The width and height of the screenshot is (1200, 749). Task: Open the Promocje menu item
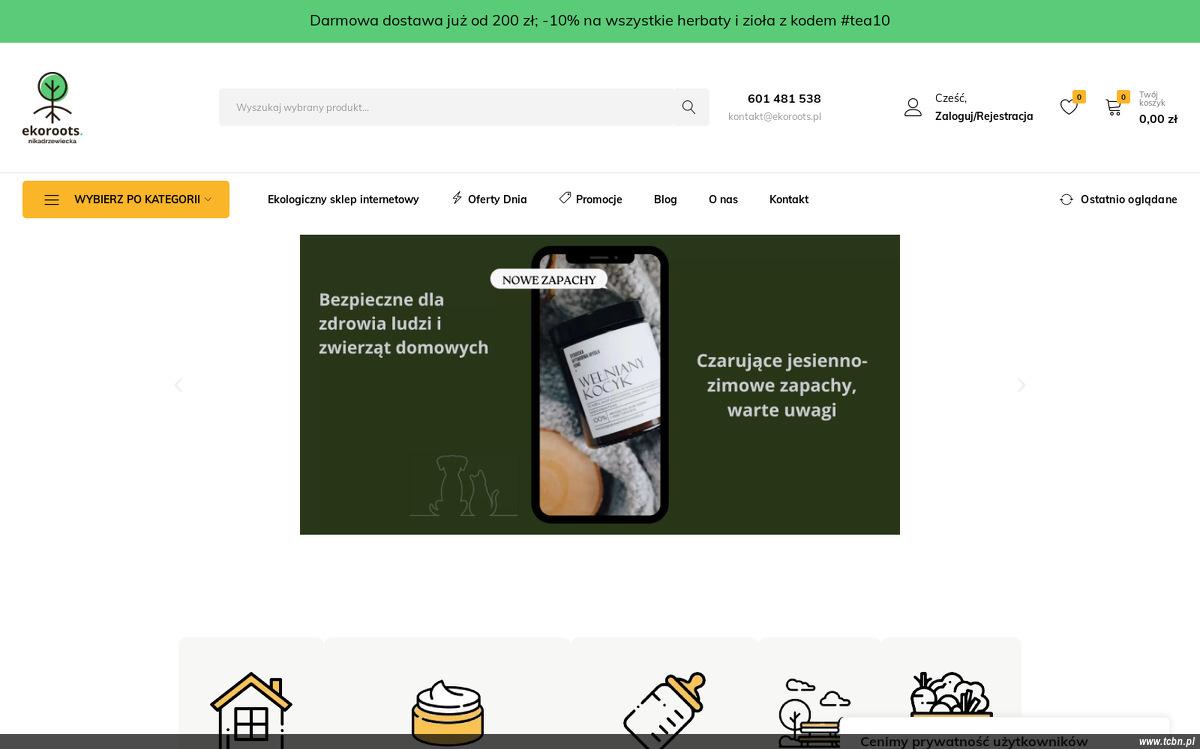599,199
